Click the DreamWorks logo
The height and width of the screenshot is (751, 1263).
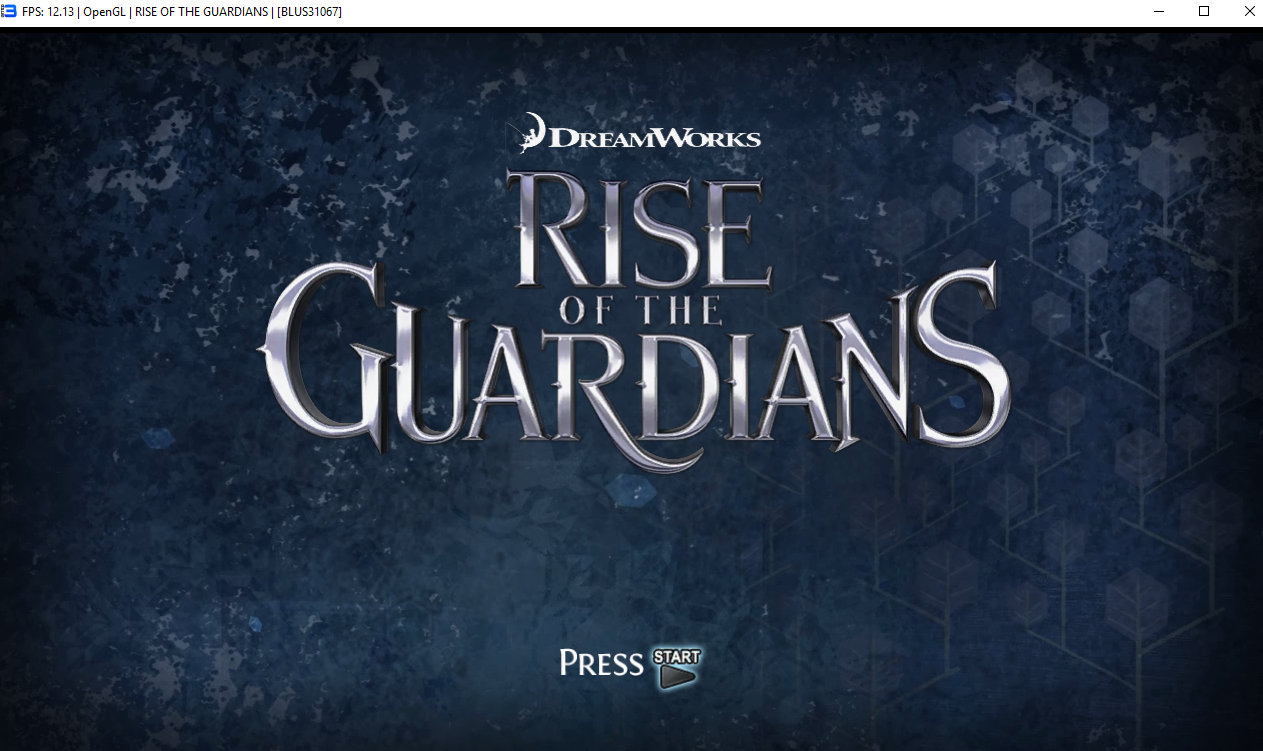640,133
